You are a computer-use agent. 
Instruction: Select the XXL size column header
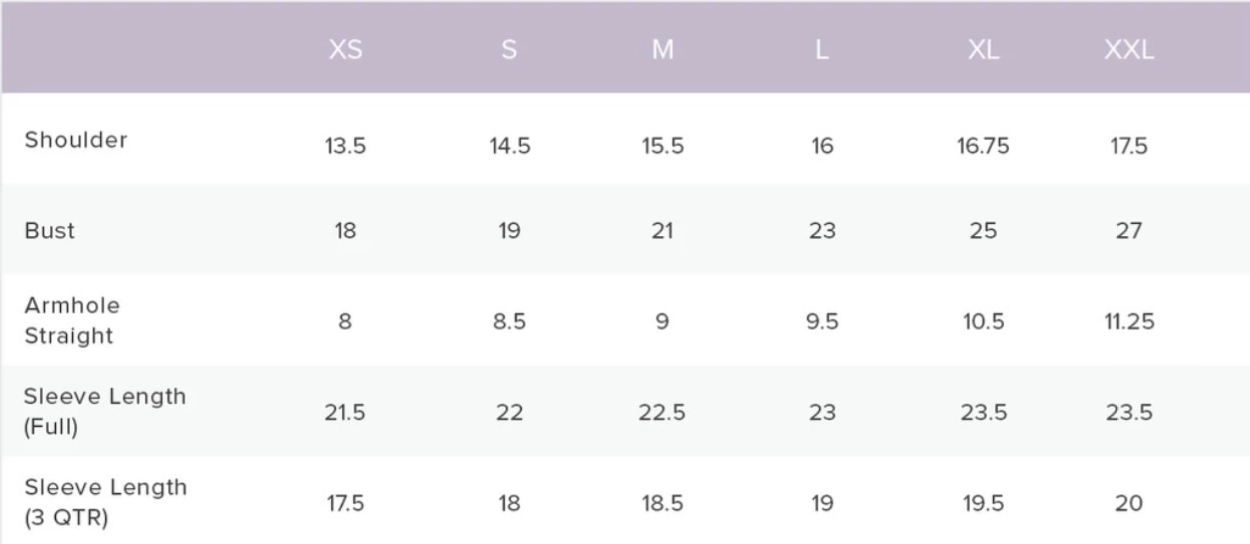tap(1129, 51)
